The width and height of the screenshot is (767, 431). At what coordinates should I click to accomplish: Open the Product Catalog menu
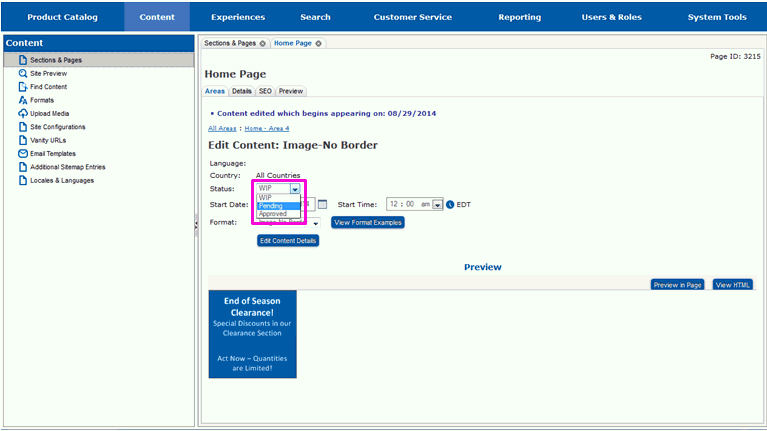coord(62,17)
